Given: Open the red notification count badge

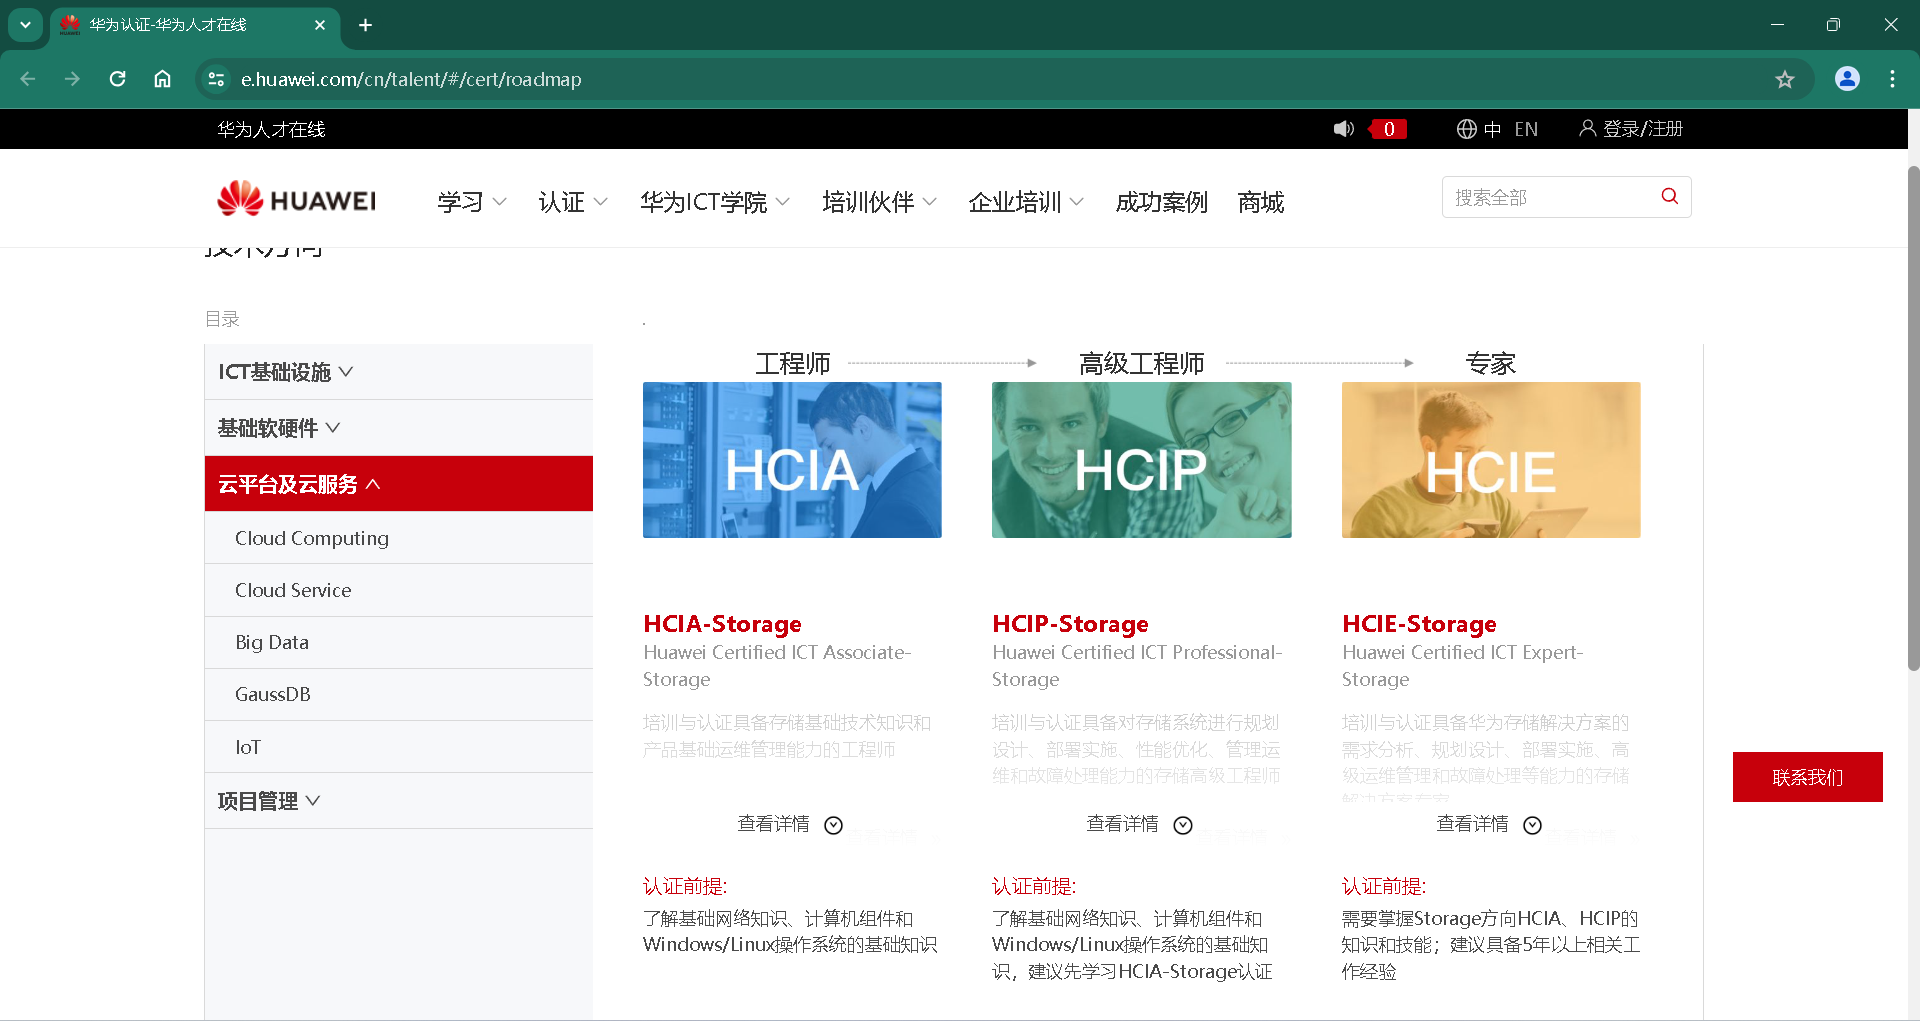Looking at the screenshot, I should pos(1388,129).
